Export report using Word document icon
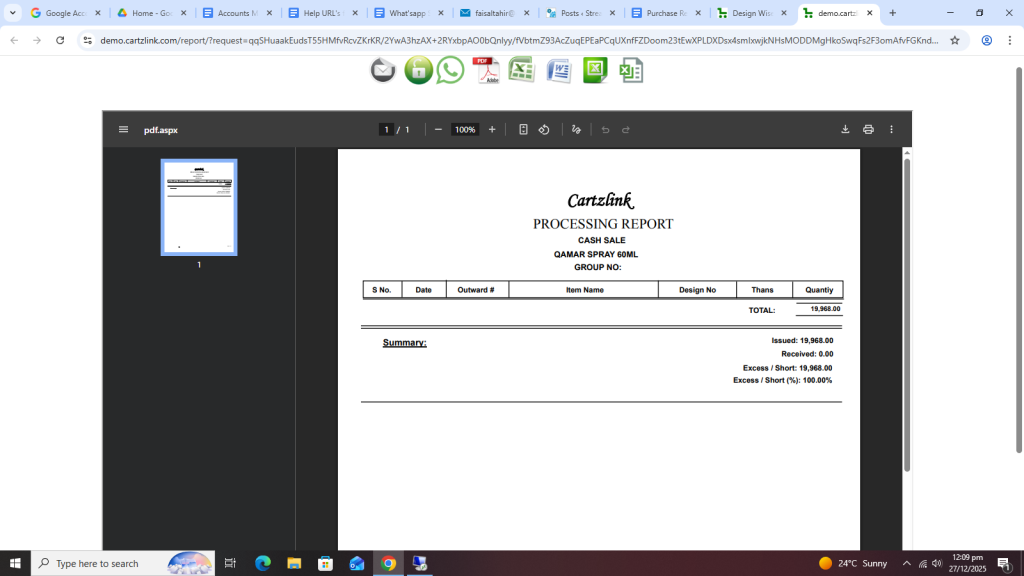The height and width of the screenshot is (576, 1024). pos(557,70)
